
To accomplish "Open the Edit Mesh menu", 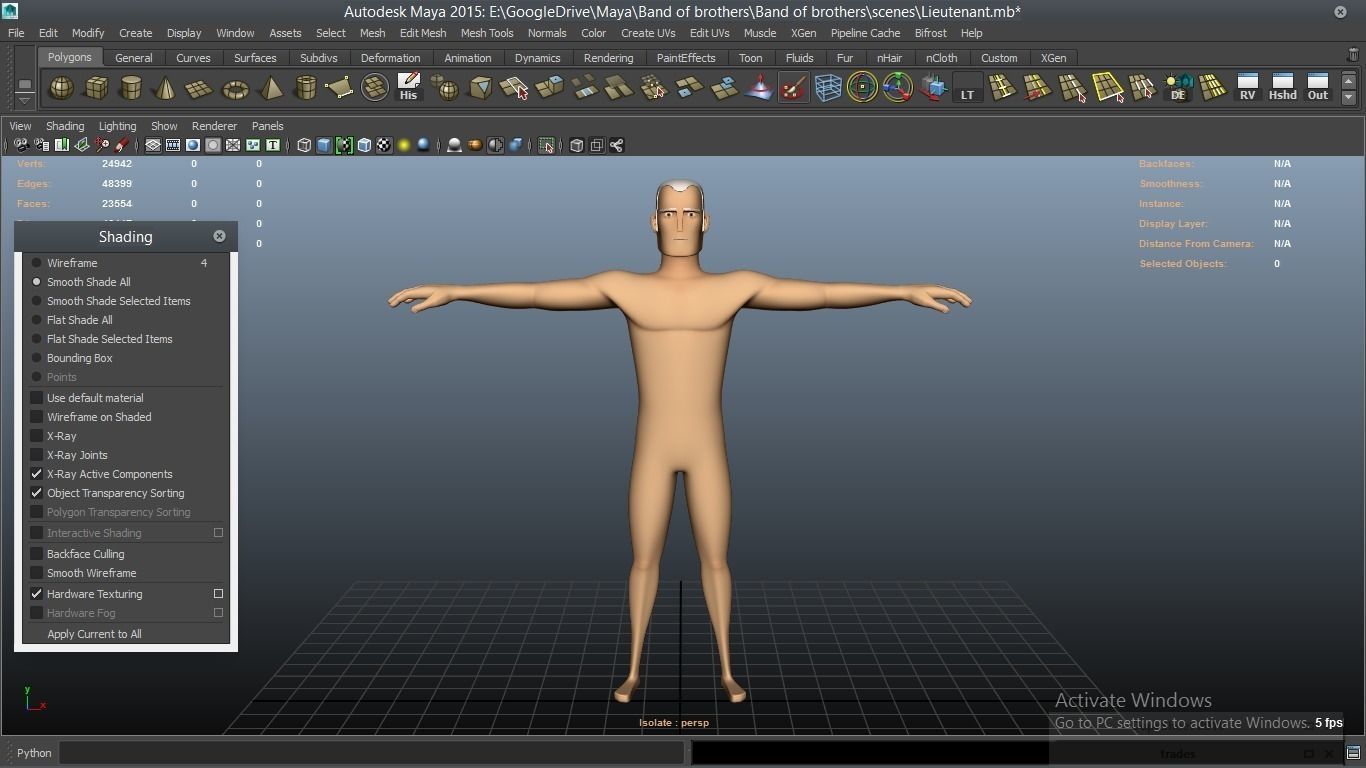I will point(423,33).
